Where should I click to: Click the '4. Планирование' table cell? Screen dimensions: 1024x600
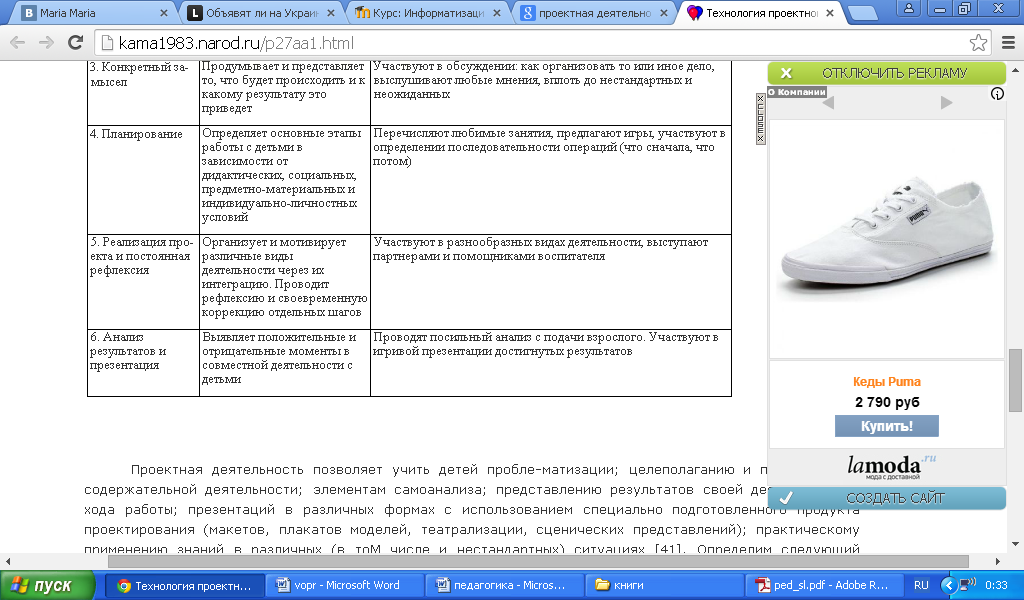(x=143, y=180)
